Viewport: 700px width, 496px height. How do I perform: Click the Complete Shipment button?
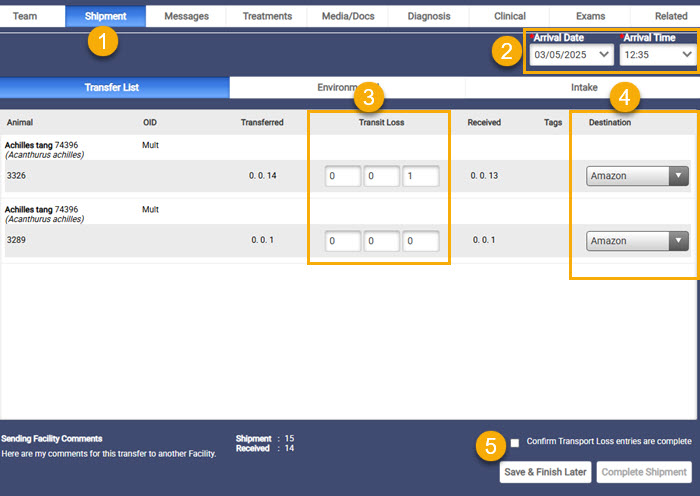click(x=644, y=472)
